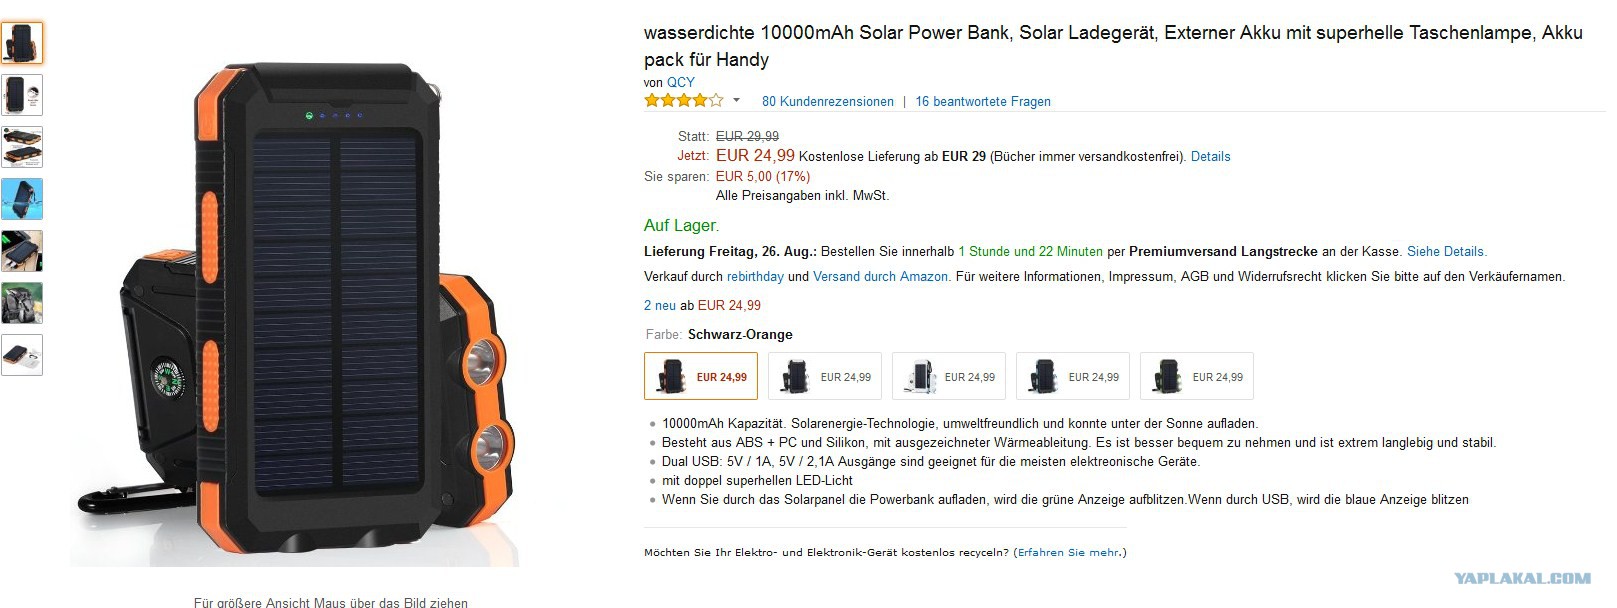Open the 2 neu offers link

[x=660, y=305]
